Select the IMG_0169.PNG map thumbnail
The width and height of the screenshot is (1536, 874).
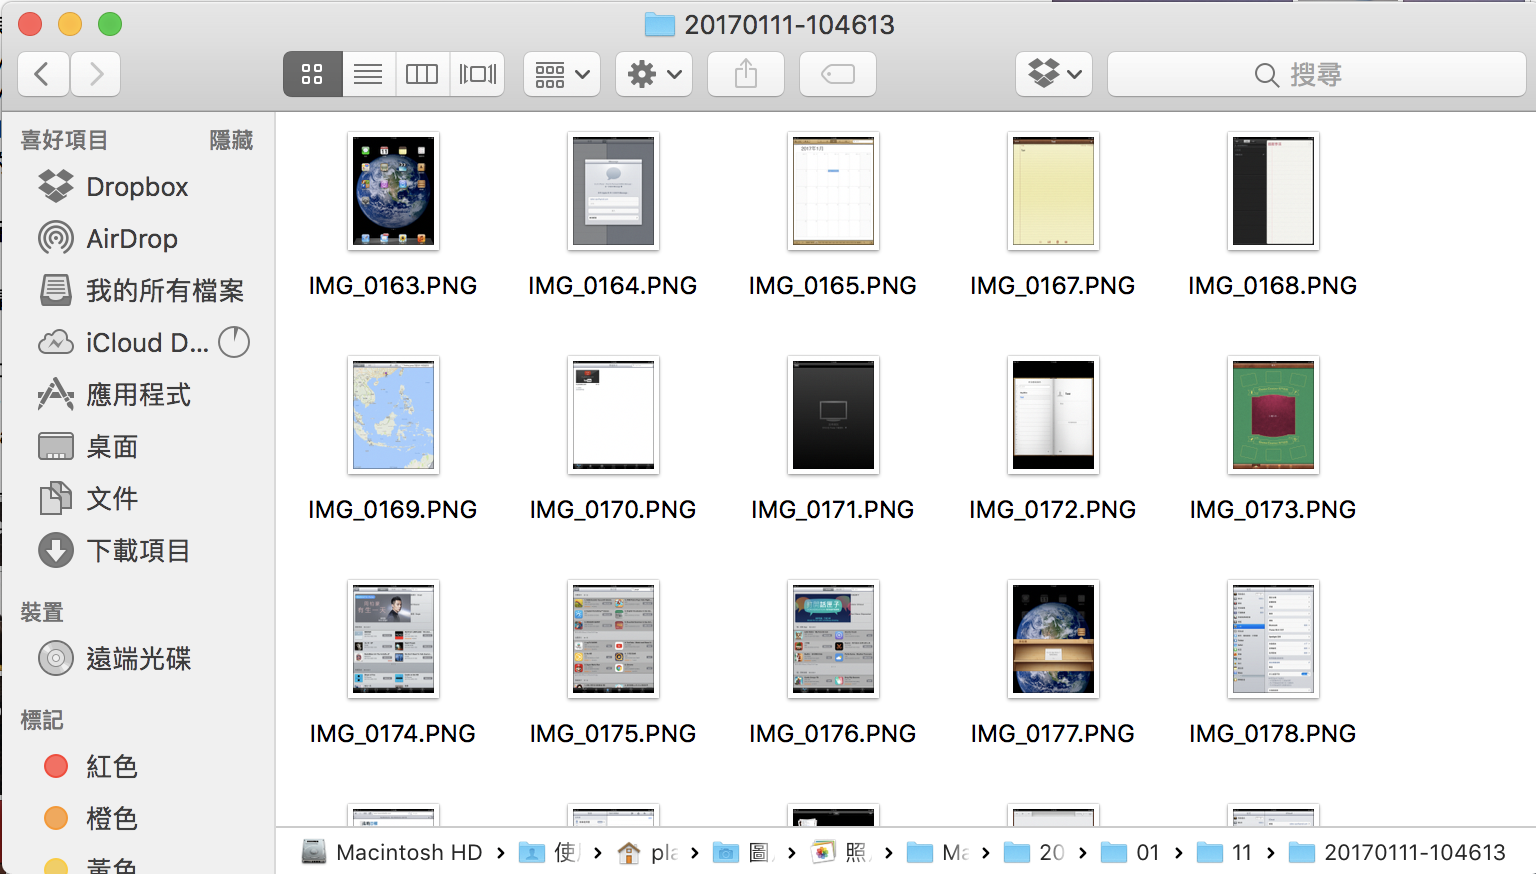(x=393, y=415)
